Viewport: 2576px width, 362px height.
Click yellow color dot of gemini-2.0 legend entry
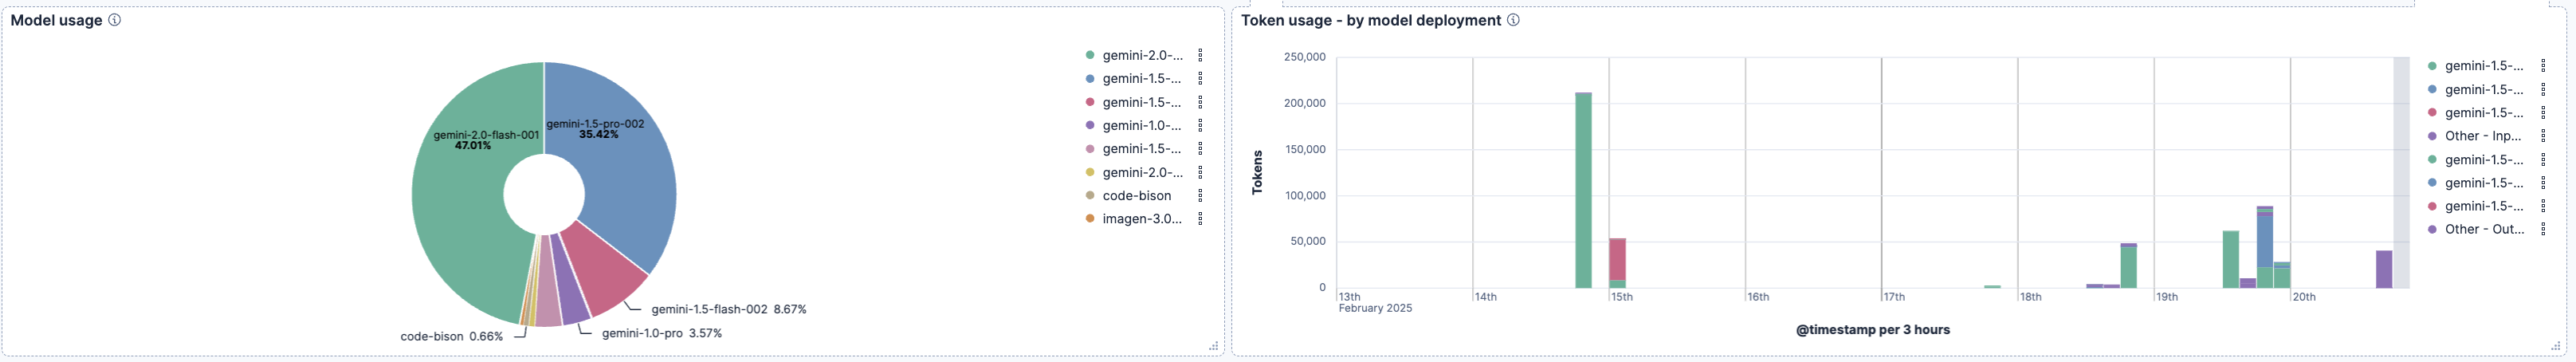click(x=1090, y=173)
